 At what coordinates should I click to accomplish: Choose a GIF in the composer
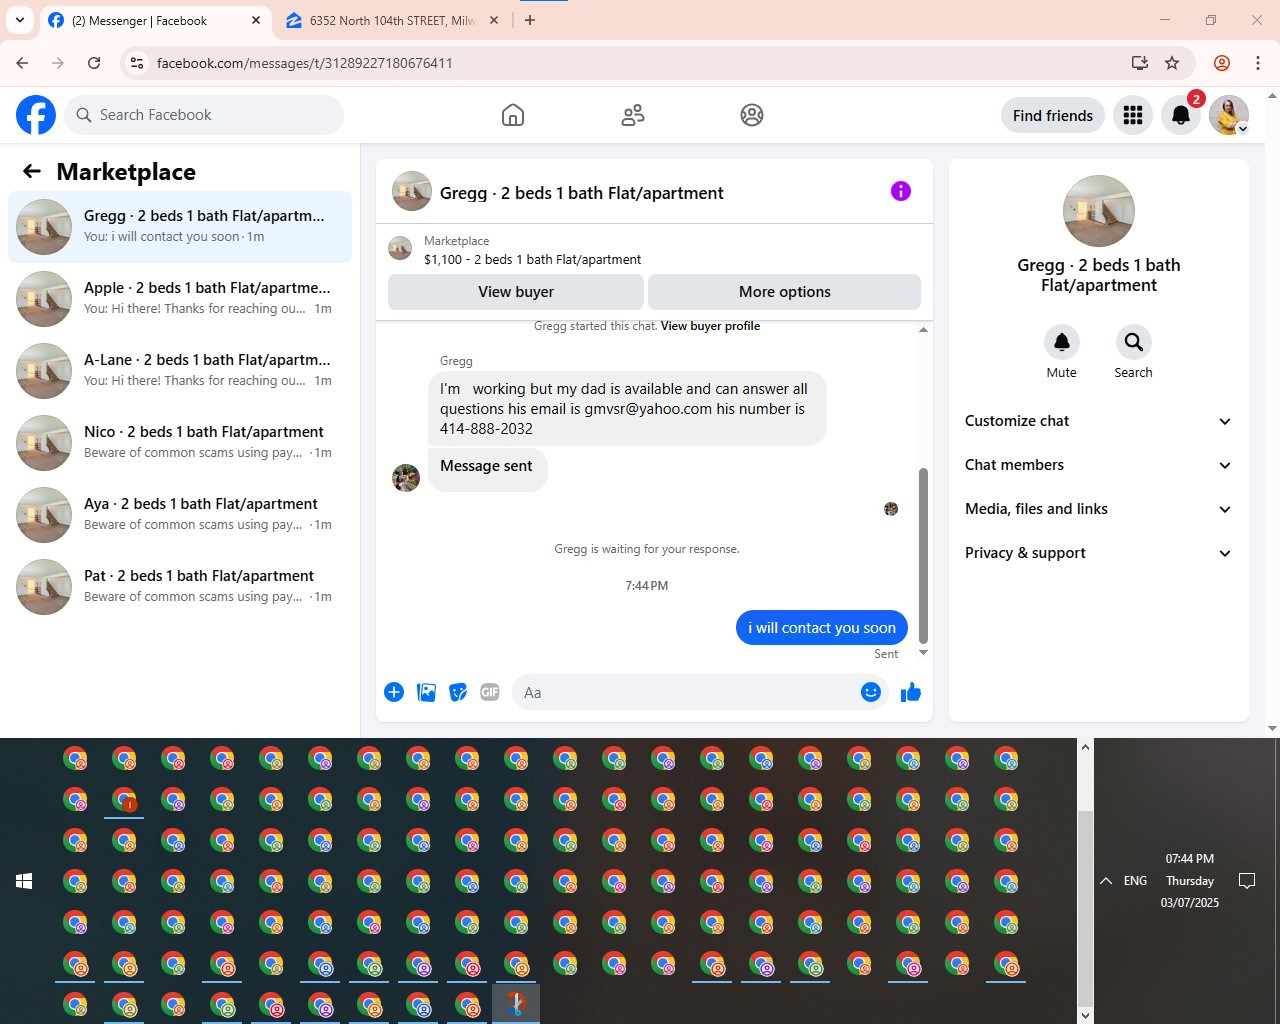(490, 692)
